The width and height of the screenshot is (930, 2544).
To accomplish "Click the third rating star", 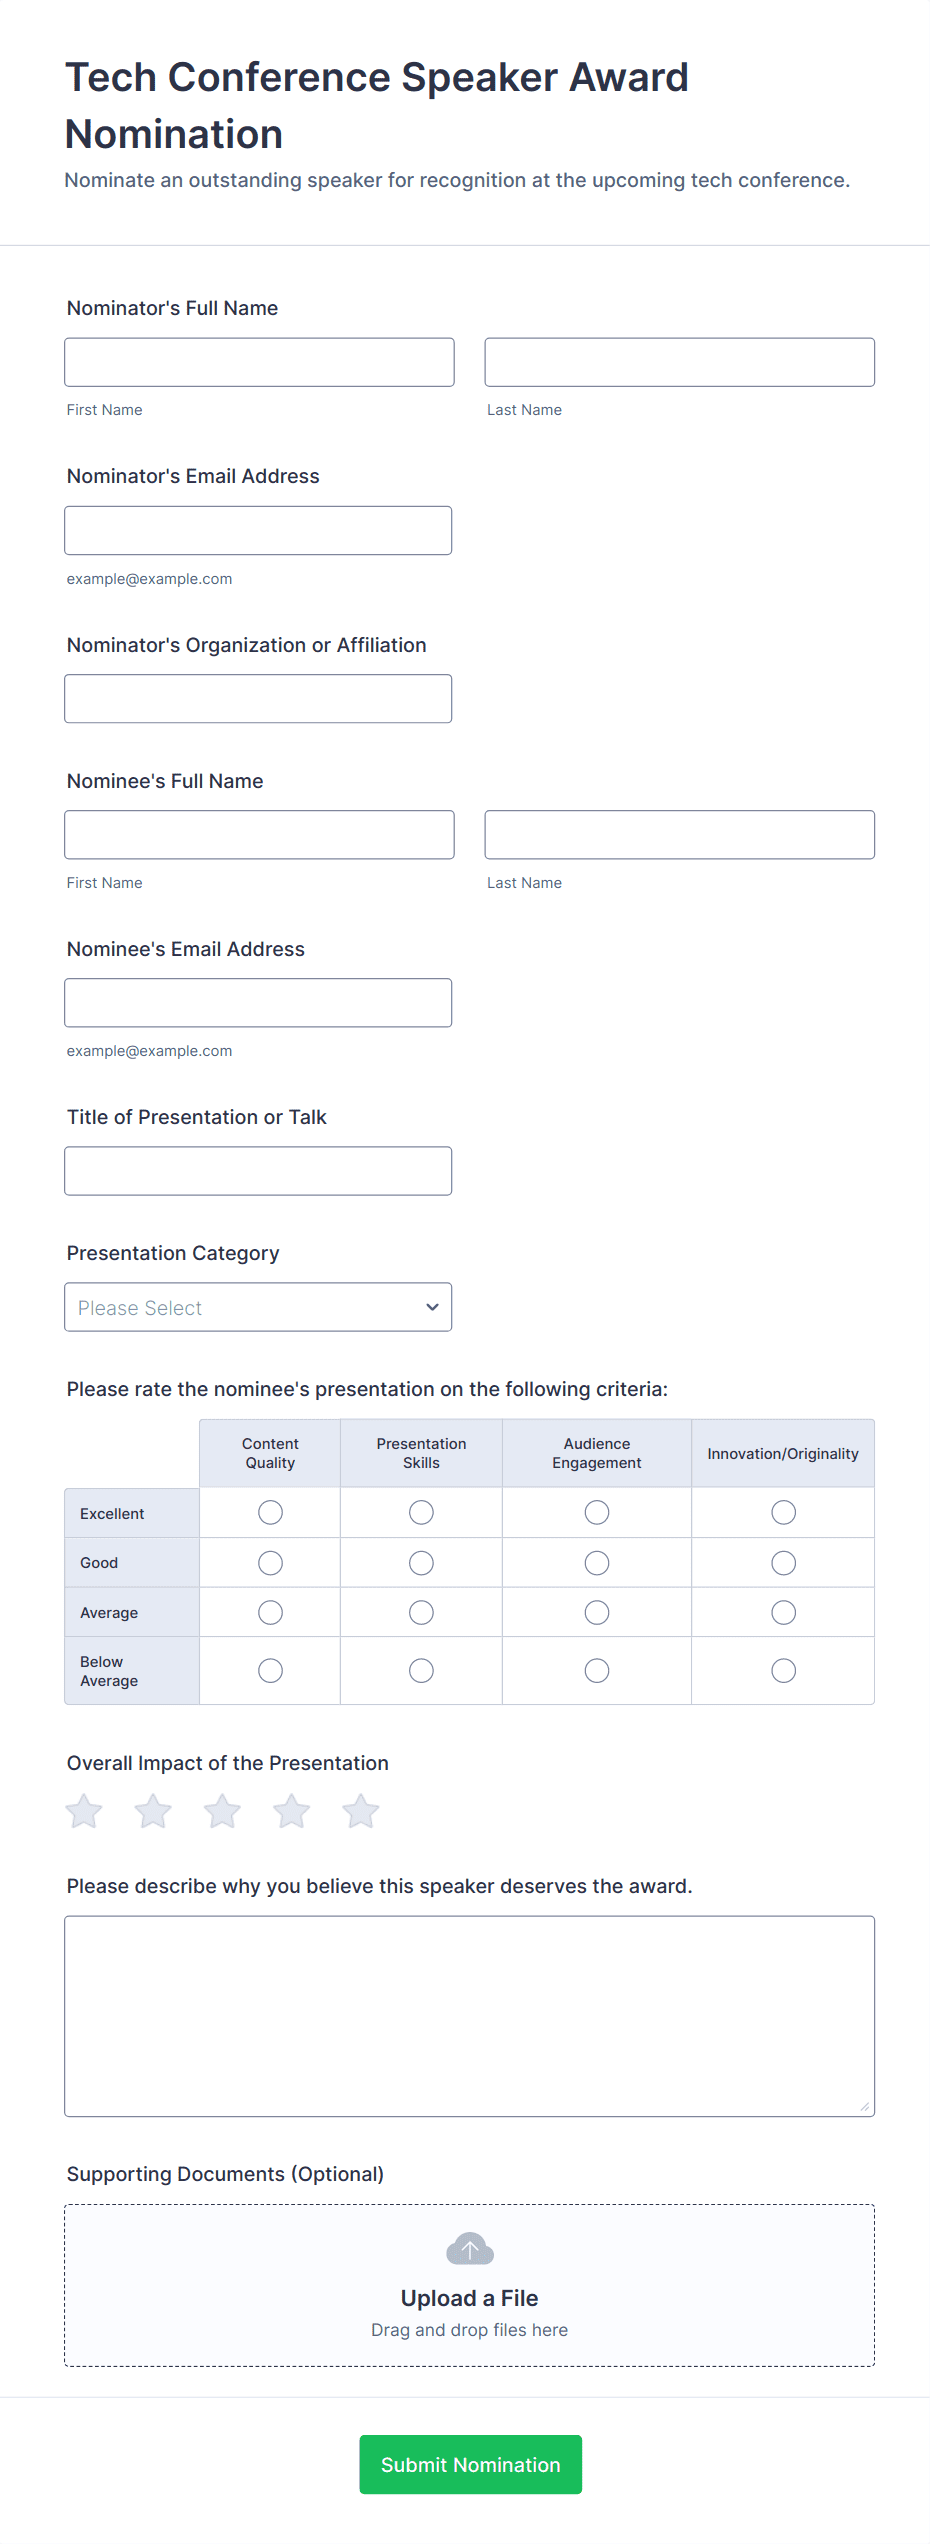I will click(x=222, y=1811).
